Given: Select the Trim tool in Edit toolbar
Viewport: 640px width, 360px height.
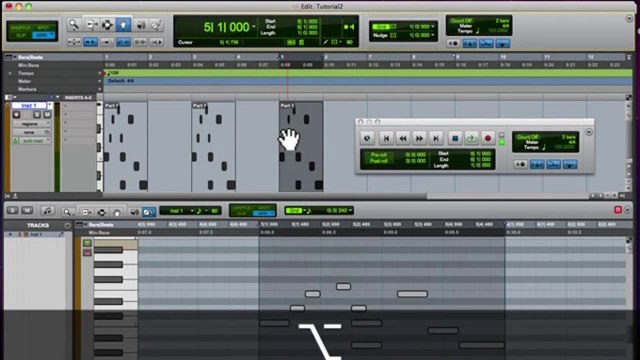Looking at the screenshot, I should coord(91,24).
